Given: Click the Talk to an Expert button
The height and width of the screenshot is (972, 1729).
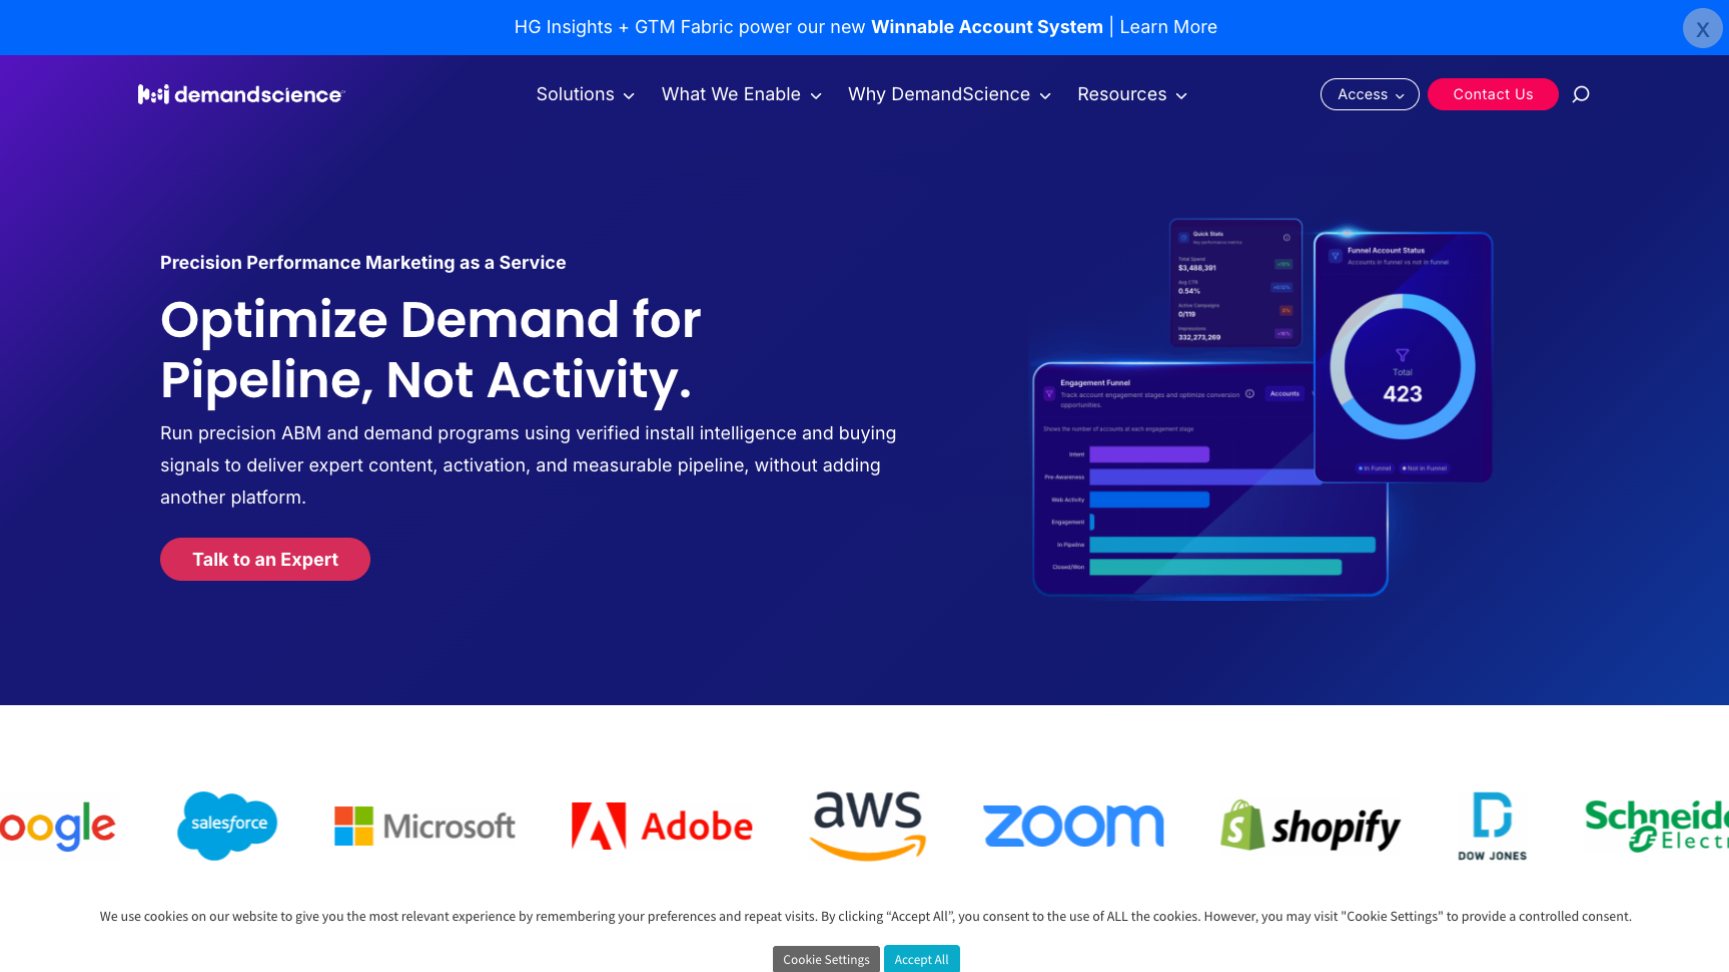Looking at the screenshot, I should [265, 559].
